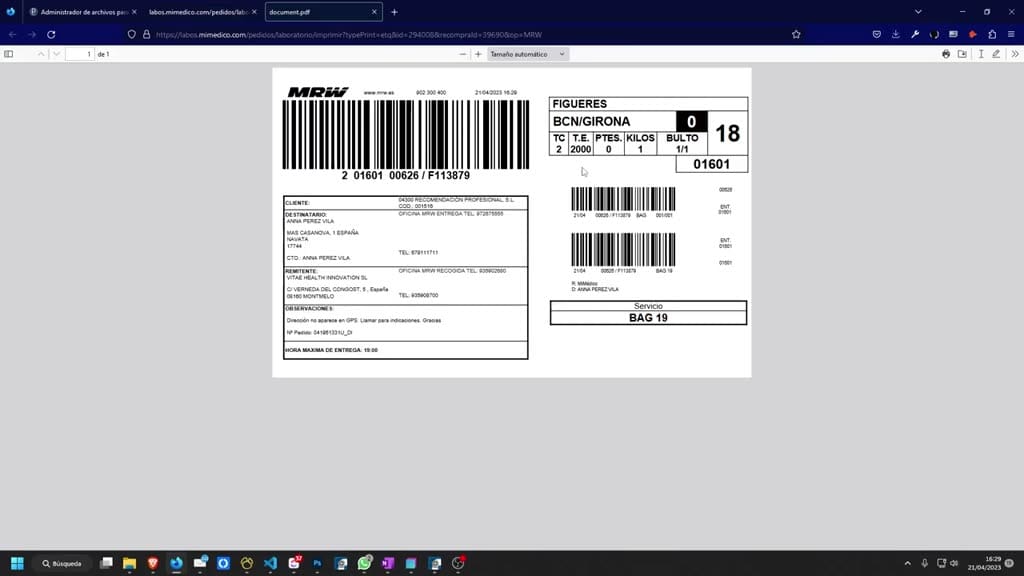Print the PDF with the printer icon
The height and width of the screenshot is (576, 1024).
(946, 54)
